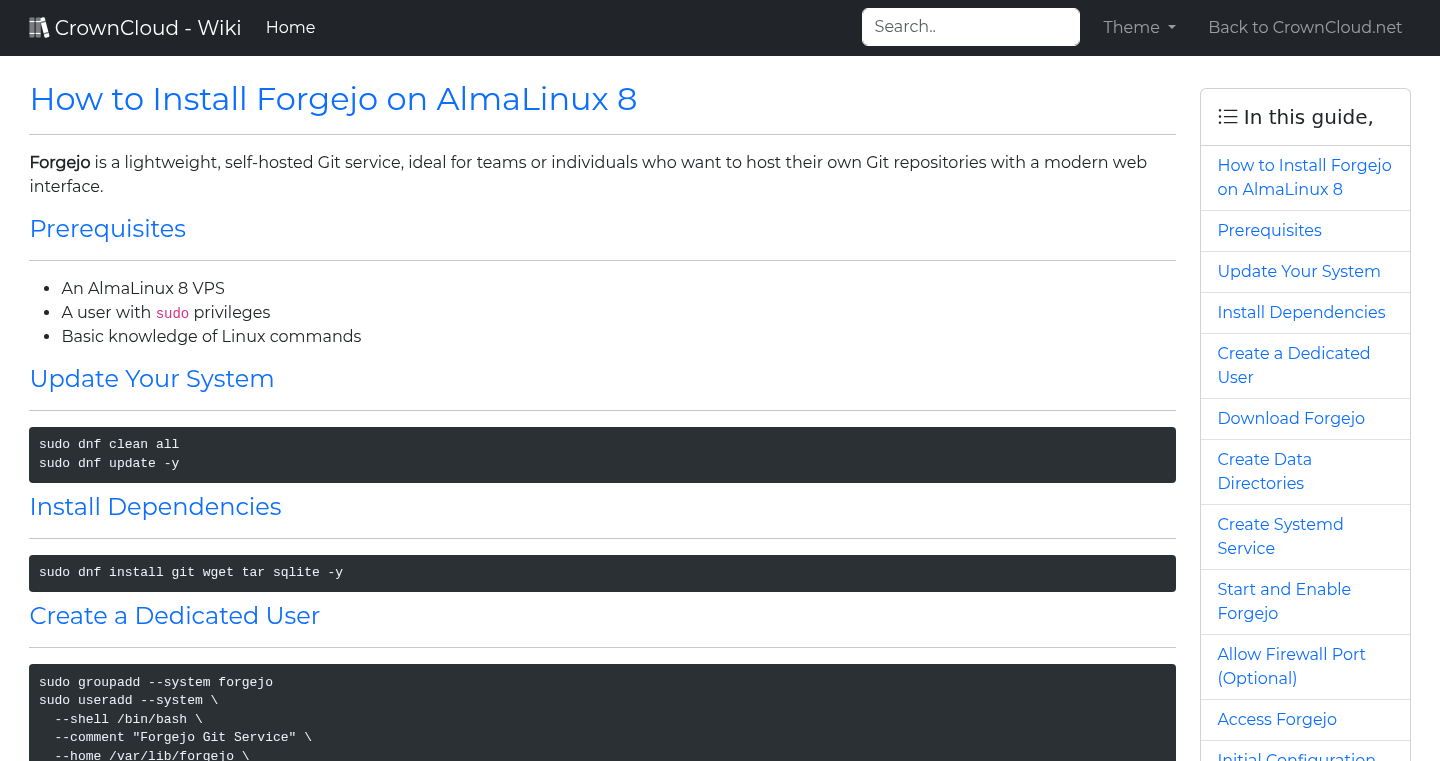Select 'Create Systemd Service' in the guide
This screenshot has width=1440, height=761.
[1280, 536]
